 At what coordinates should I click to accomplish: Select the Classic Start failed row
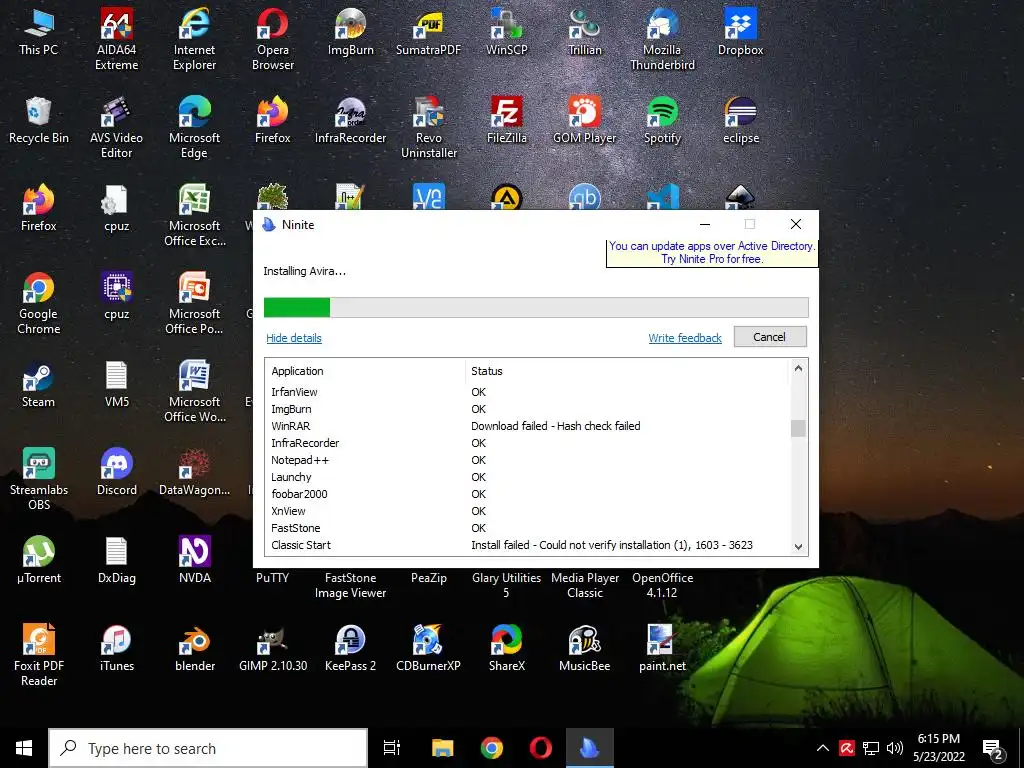[528, 545]
